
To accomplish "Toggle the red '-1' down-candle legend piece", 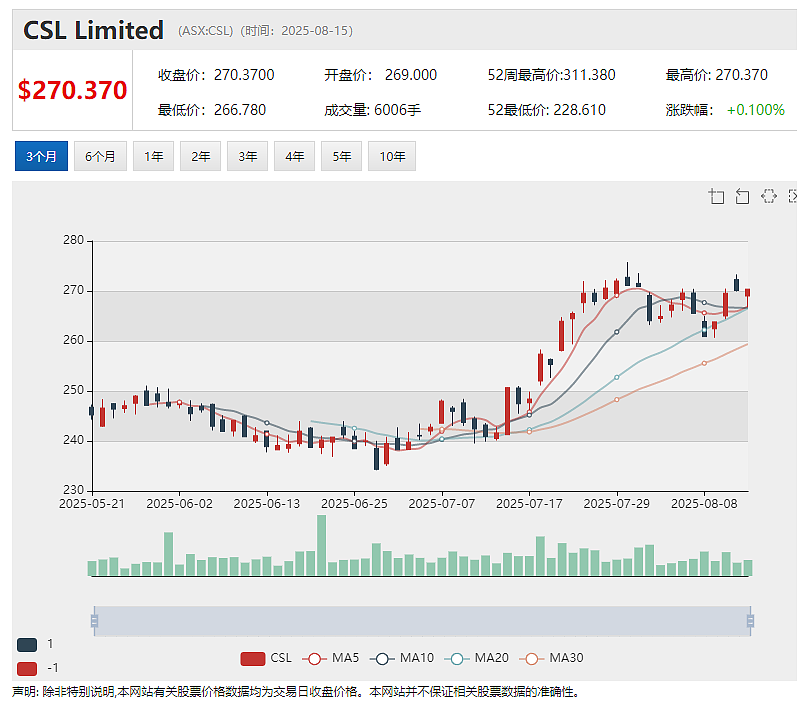I will (x=27, y=668).
